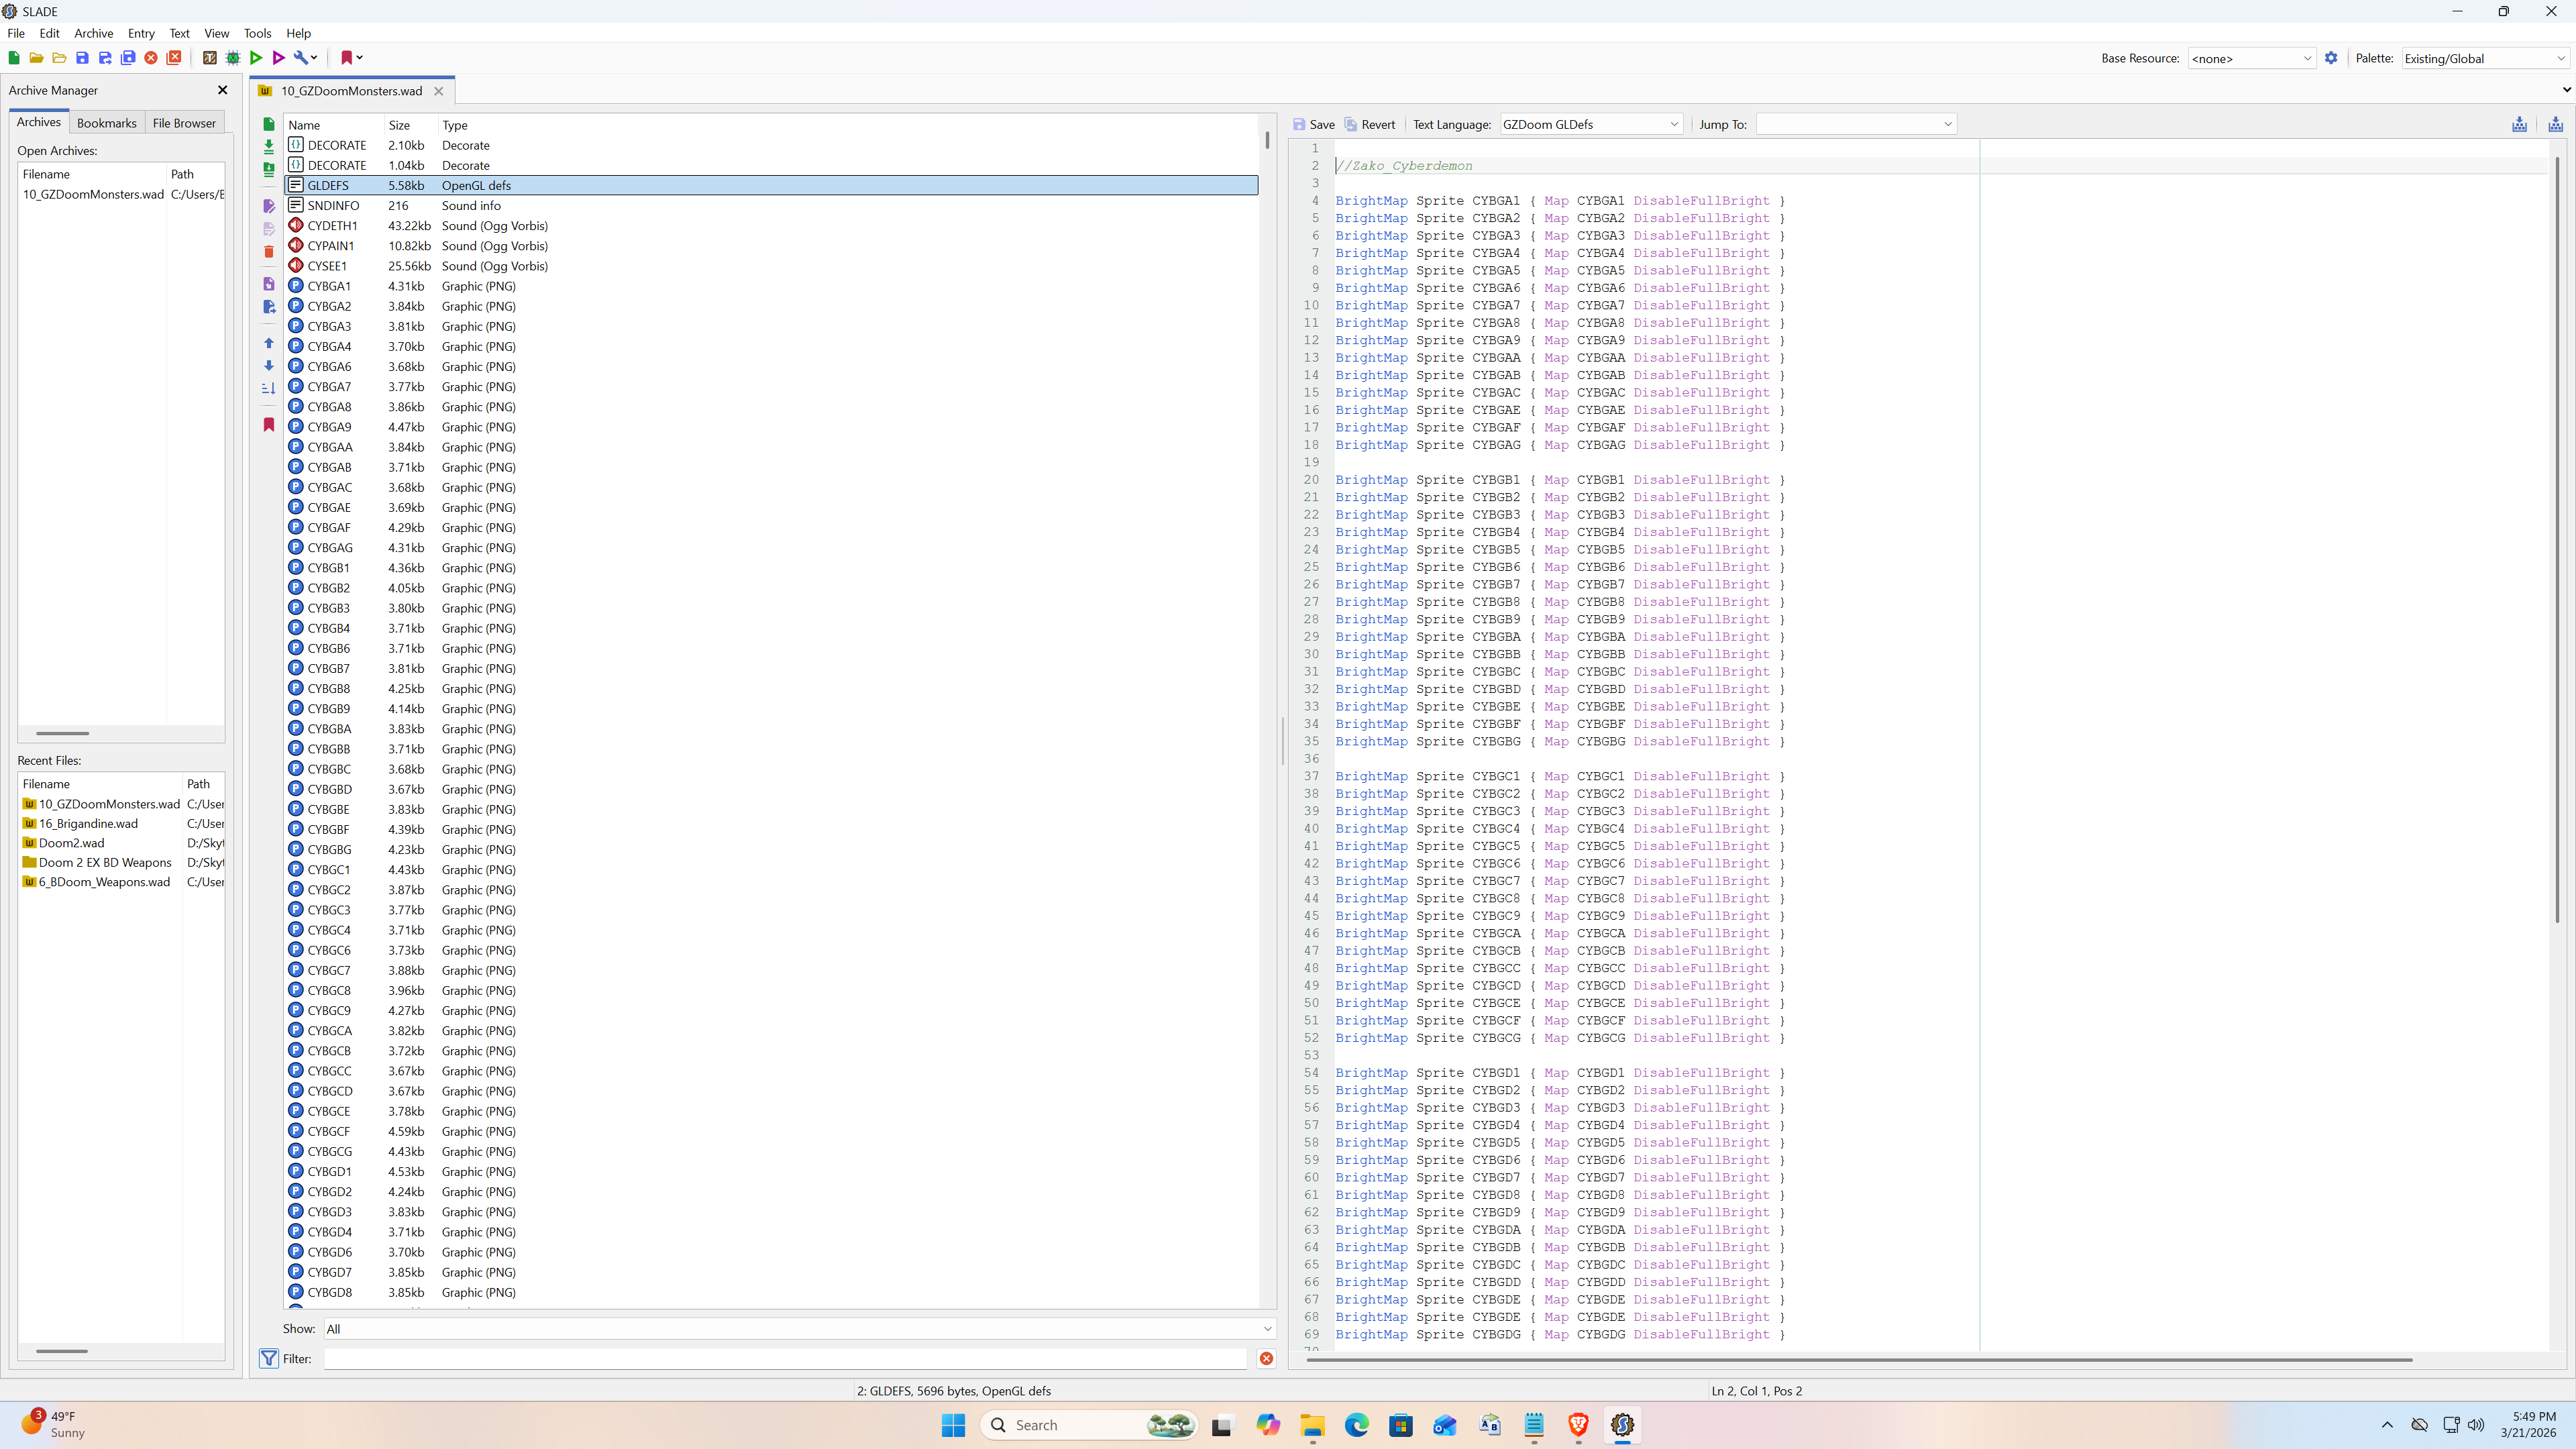Click the Revert button in text editor
This screenshot has width=2576, height=1449.
coord(1369,124)
